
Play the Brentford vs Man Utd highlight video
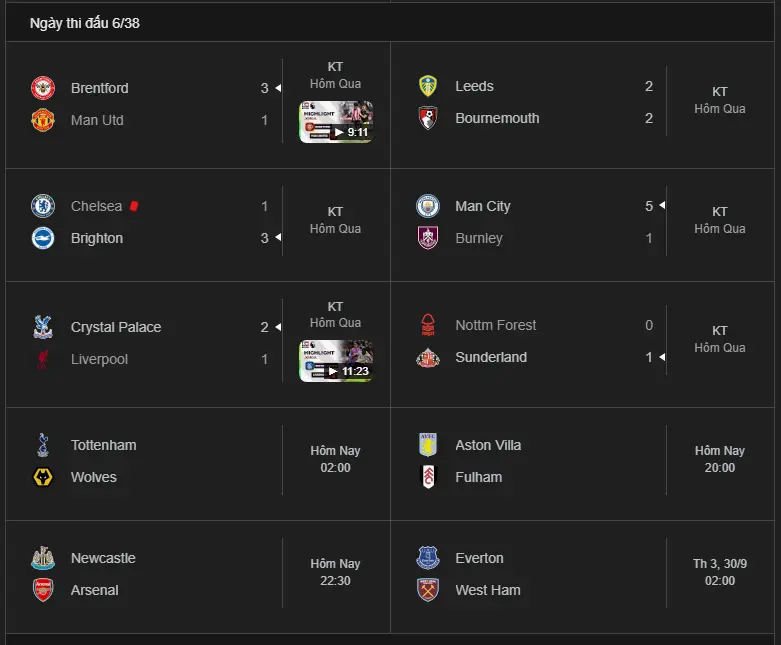point(336,122)
